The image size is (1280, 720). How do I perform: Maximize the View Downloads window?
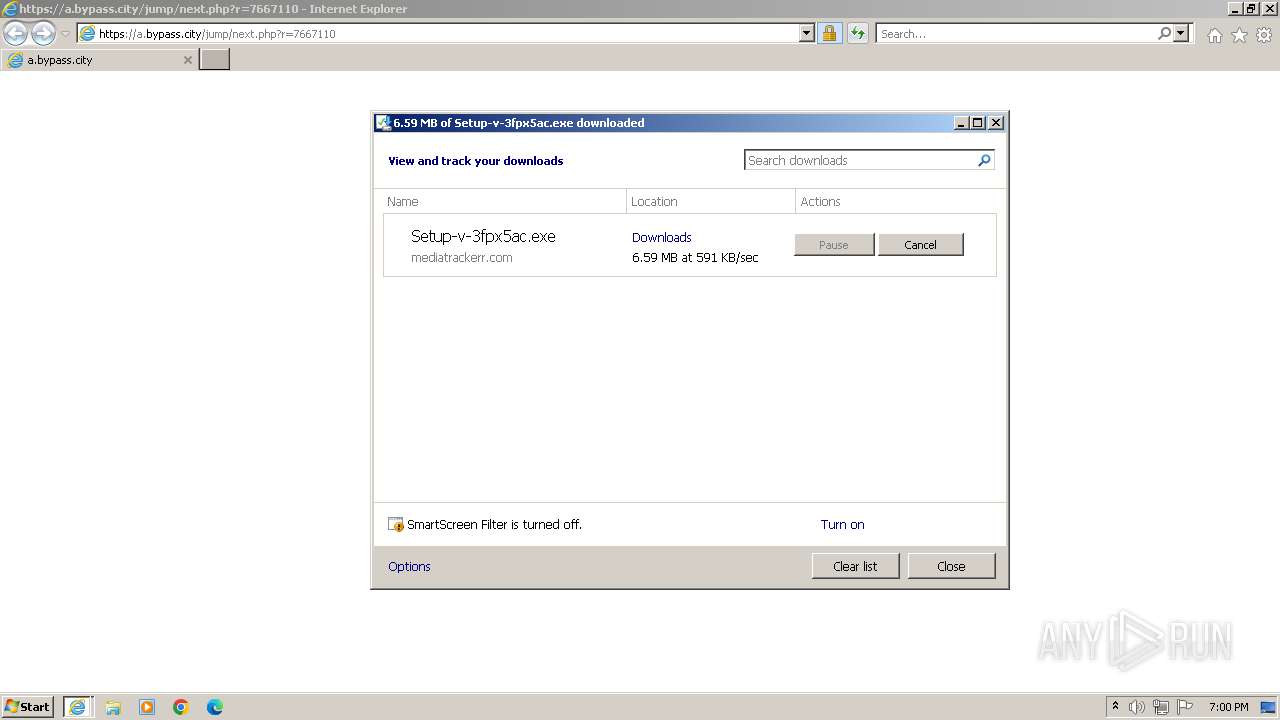click(978, 123)
